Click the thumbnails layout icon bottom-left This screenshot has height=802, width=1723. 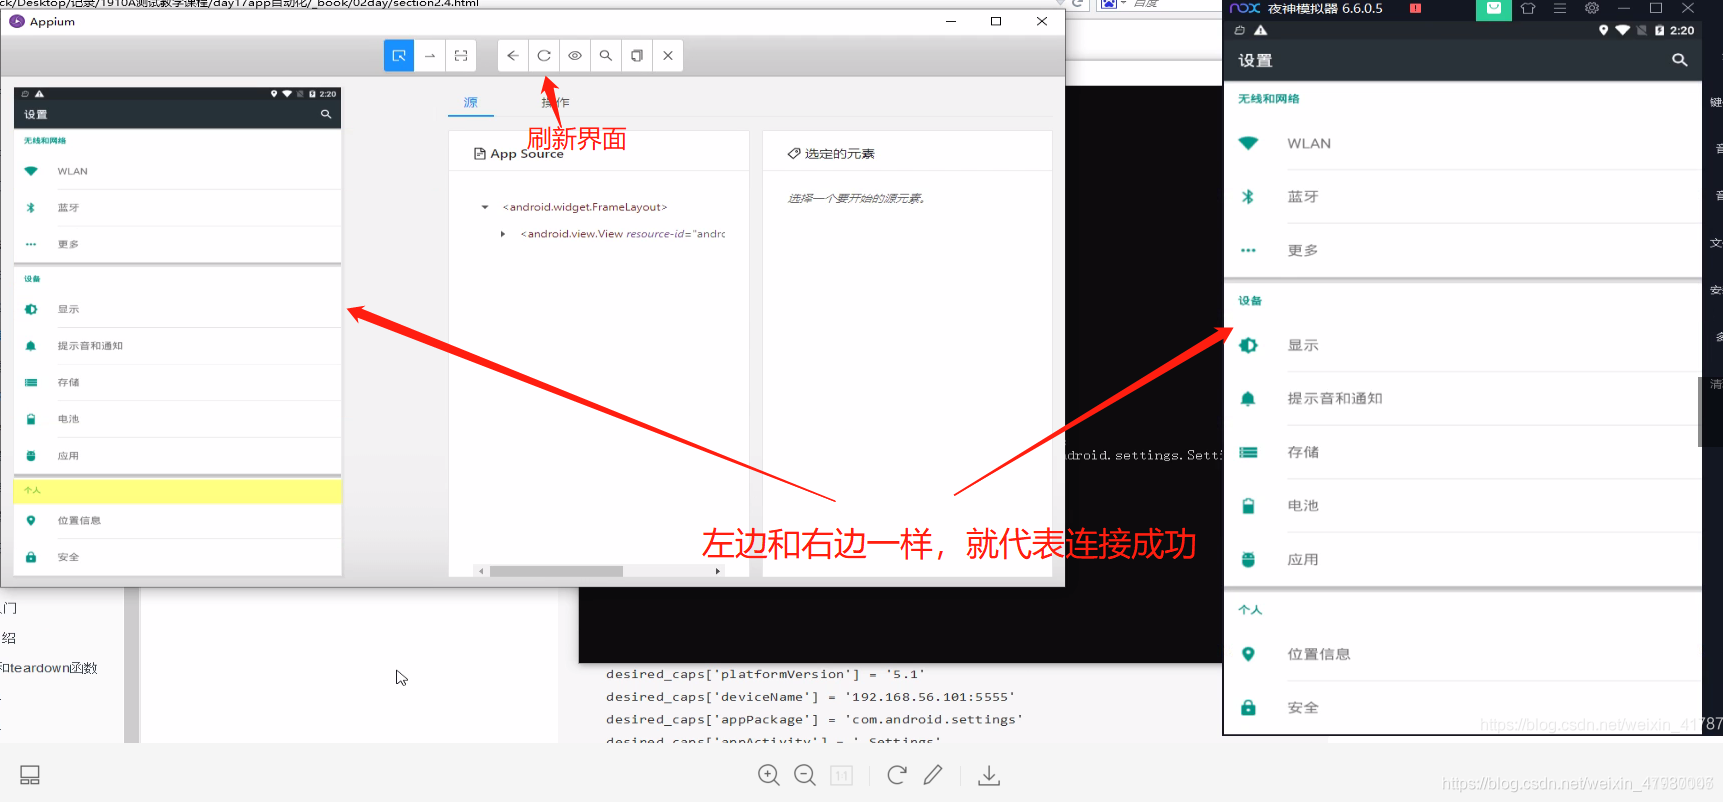tap(30, 775)
